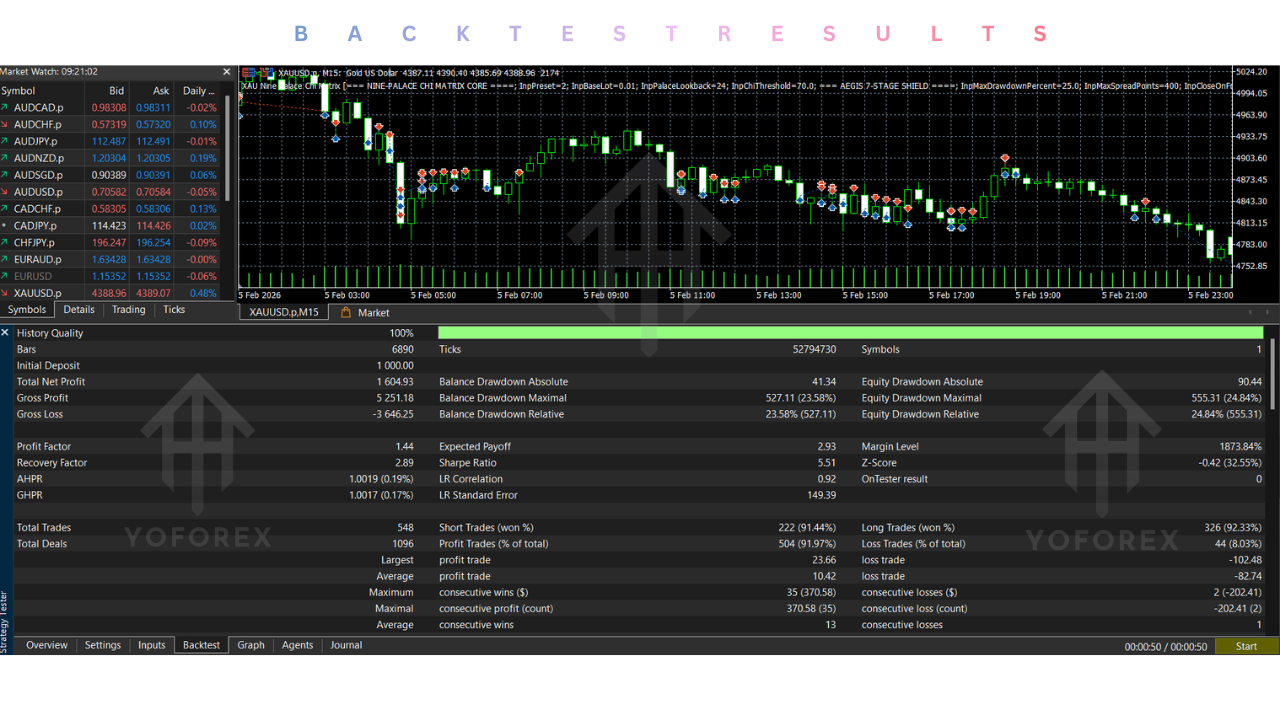1280x720 pixels.
Task: Click the Balance Drawdown Absolute value 41.34
Action: tap(824, 382)
